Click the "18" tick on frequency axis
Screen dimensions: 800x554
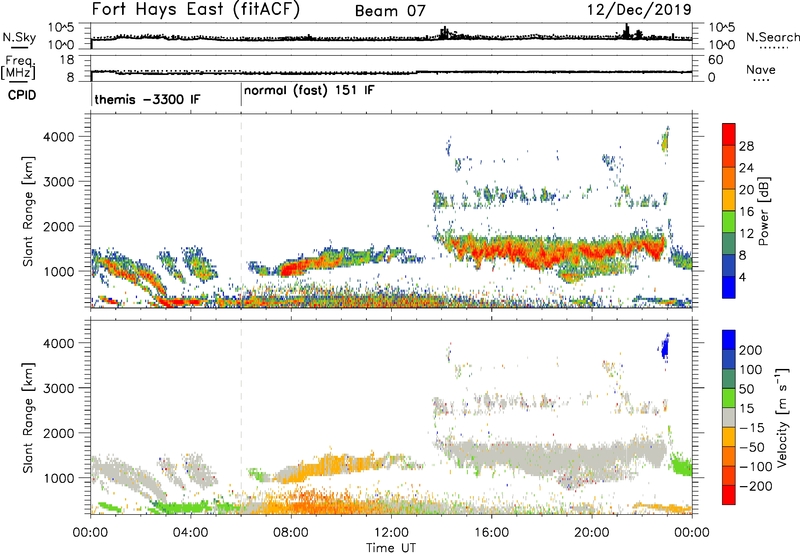pos(67,60)
